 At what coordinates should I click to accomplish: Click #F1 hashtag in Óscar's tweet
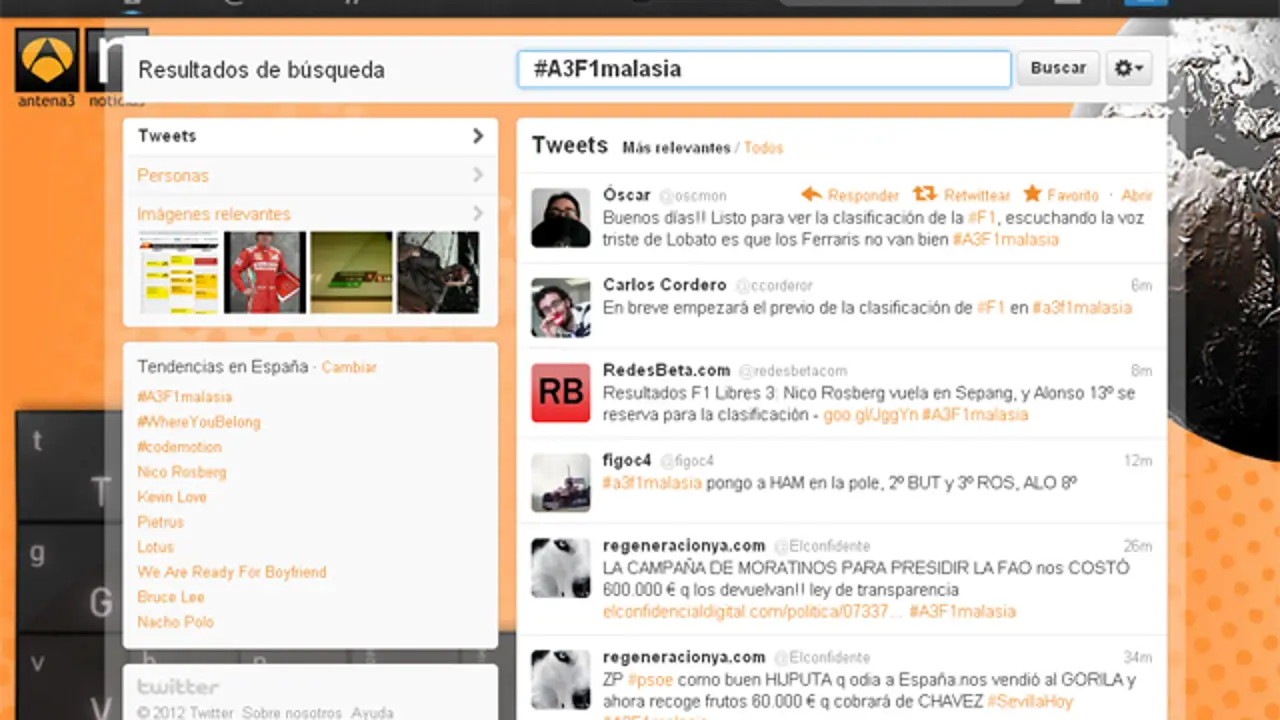click(x=980, y=217)
